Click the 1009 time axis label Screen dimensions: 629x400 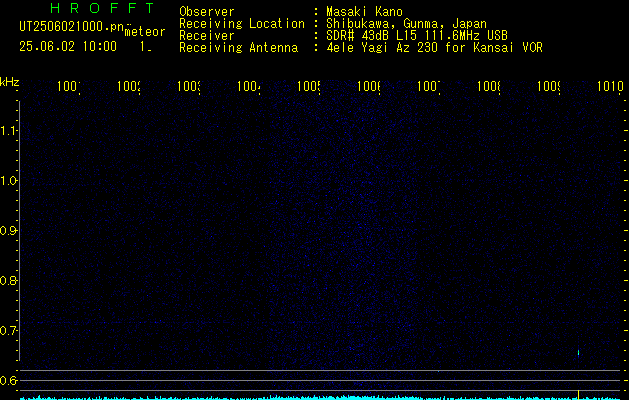[548, 86]
